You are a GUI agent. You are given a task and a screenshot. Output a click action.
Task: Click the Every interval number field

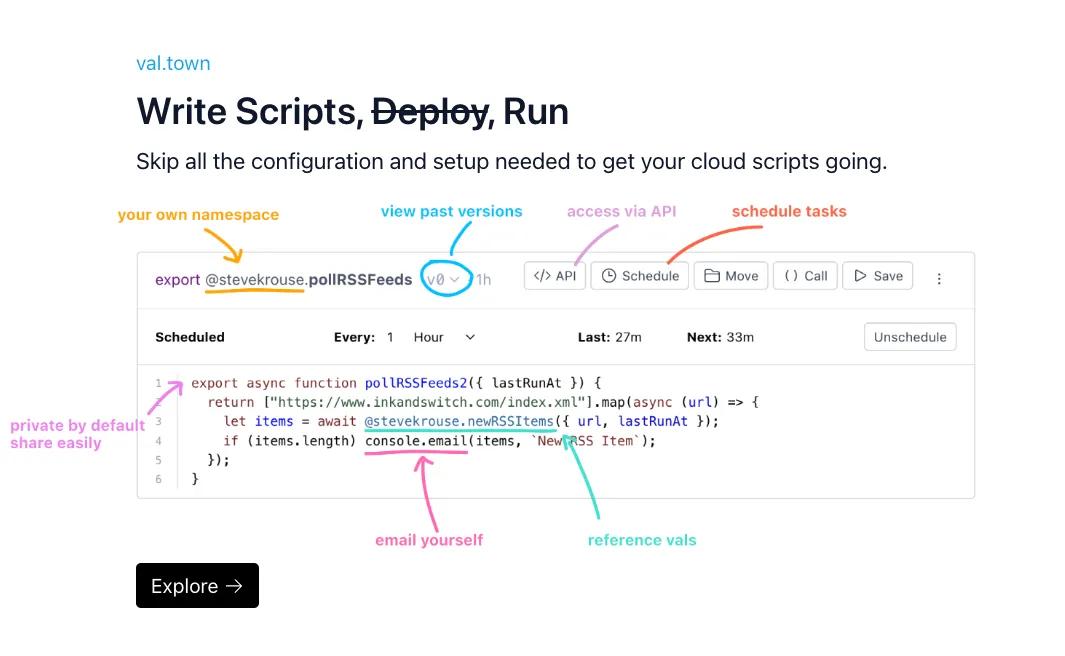(x=391, y=337)
